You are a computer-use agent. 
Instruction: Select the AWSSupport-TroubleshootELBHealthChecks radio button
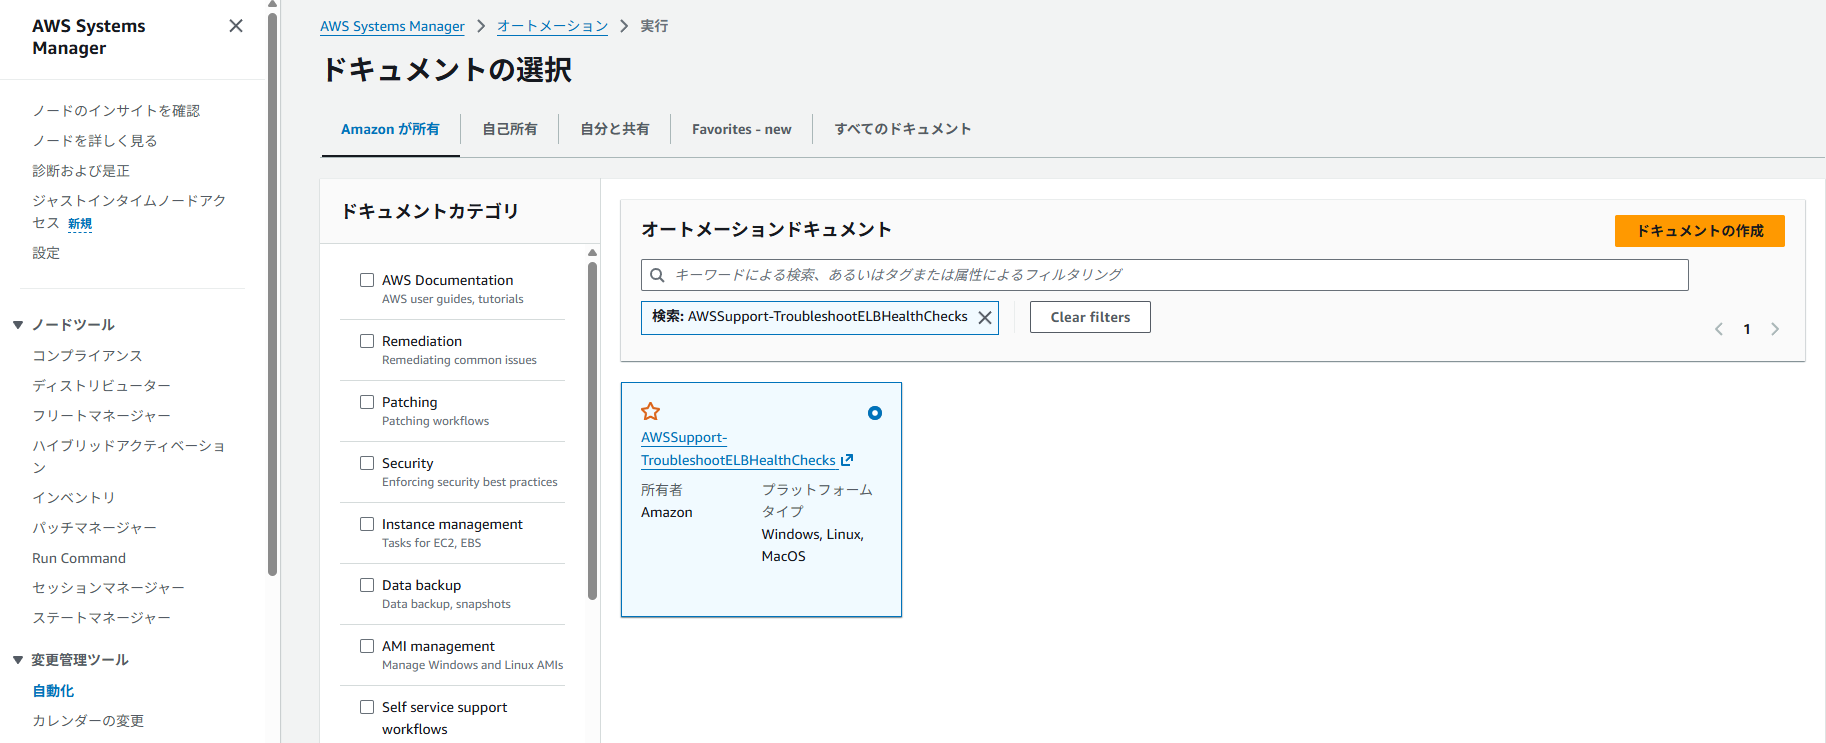click(x=875, y=413)
